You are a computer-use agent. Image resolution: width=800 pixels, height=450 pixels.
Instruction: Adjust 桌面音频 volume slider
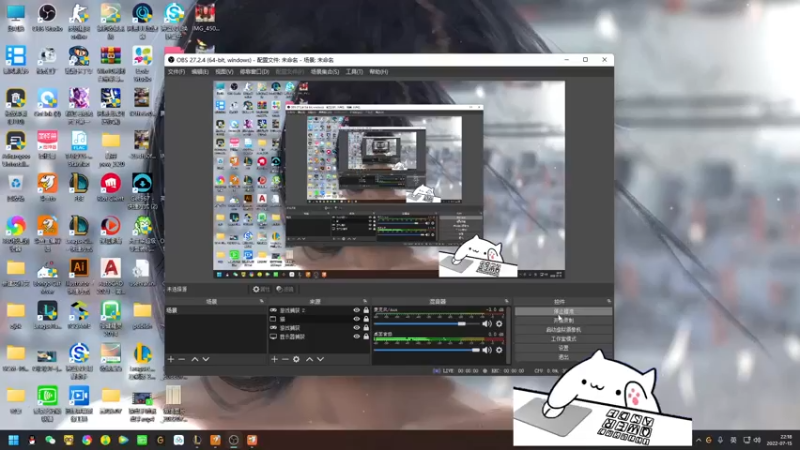point(427,350)
